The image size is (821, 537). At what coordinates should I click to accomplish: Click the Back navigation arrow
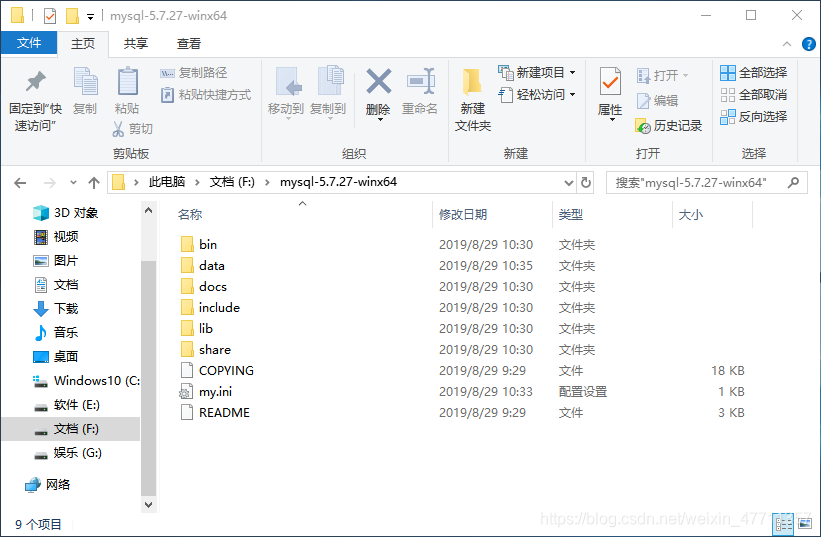(20, 183)
